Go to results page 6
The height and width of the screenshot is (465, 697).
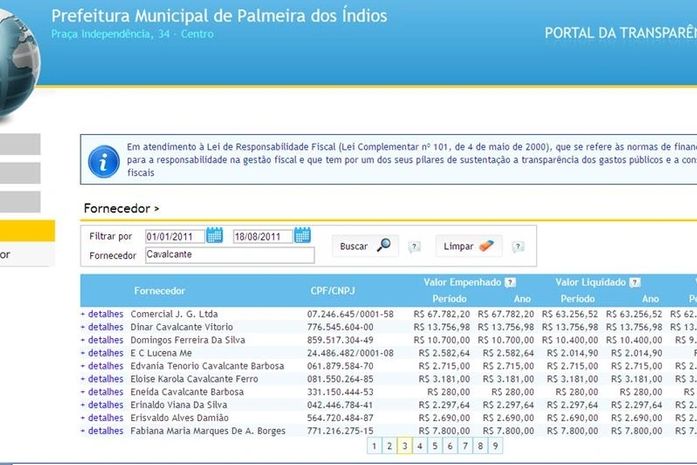450,446
